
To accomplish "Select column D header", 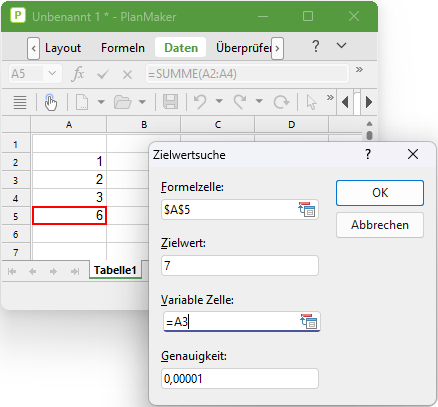I will click(292, 125).
